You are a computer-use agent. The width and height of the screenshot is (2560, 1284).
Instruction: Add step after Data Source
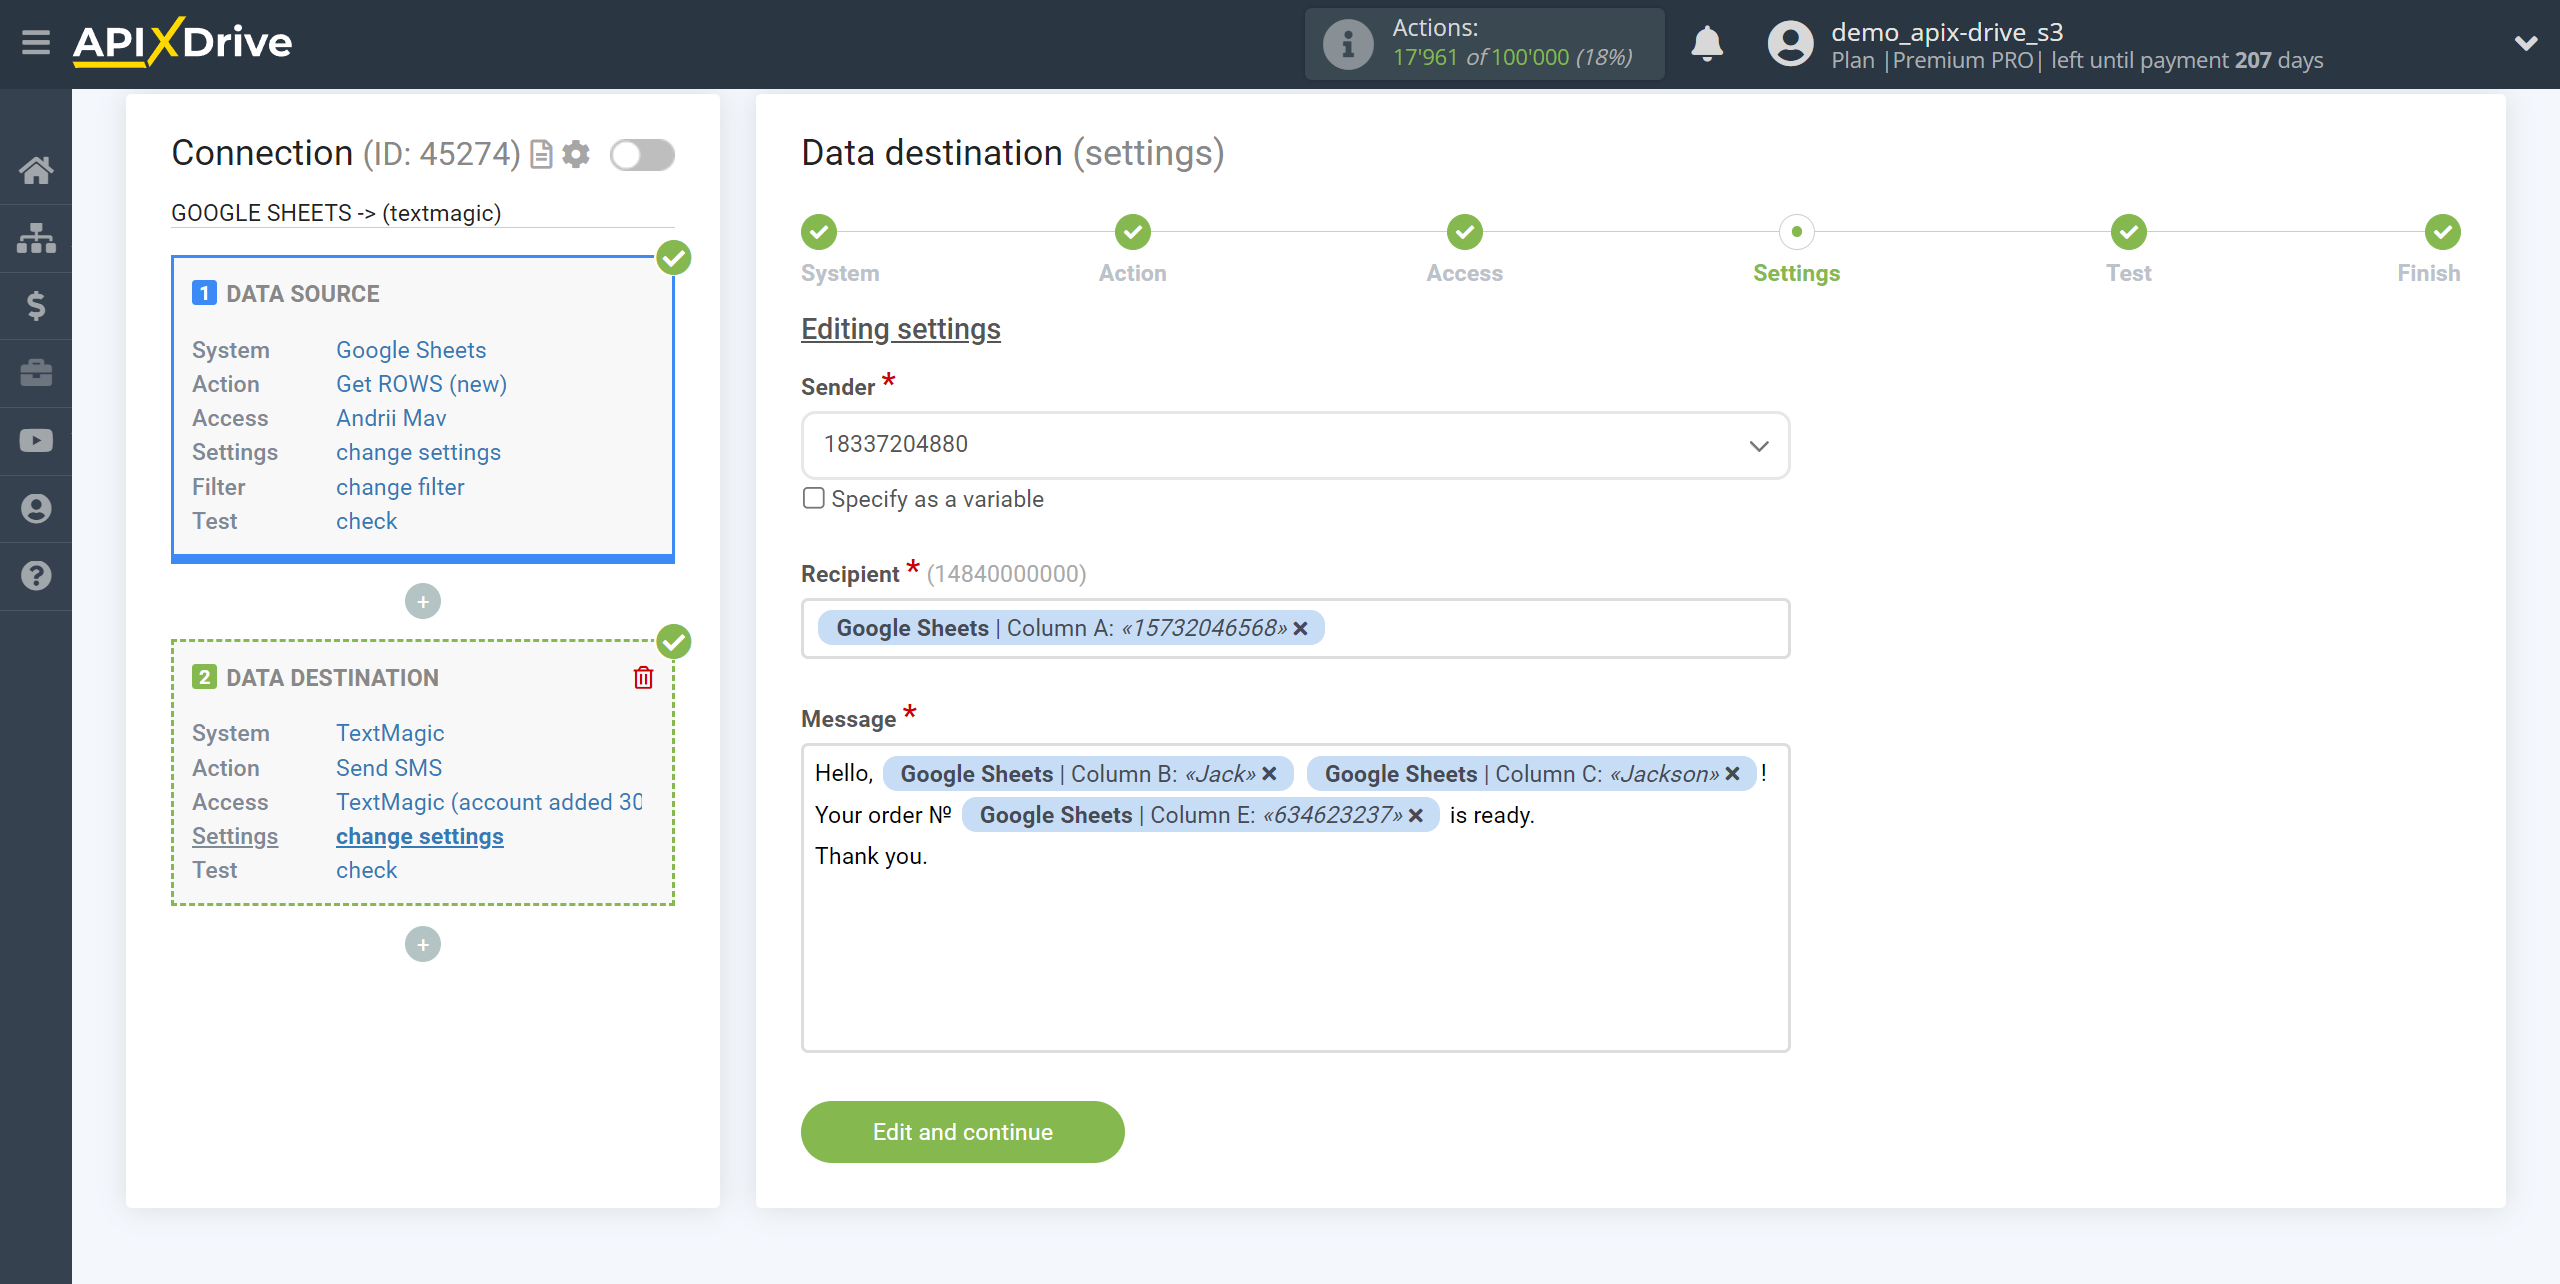click(x=423, y=601)
